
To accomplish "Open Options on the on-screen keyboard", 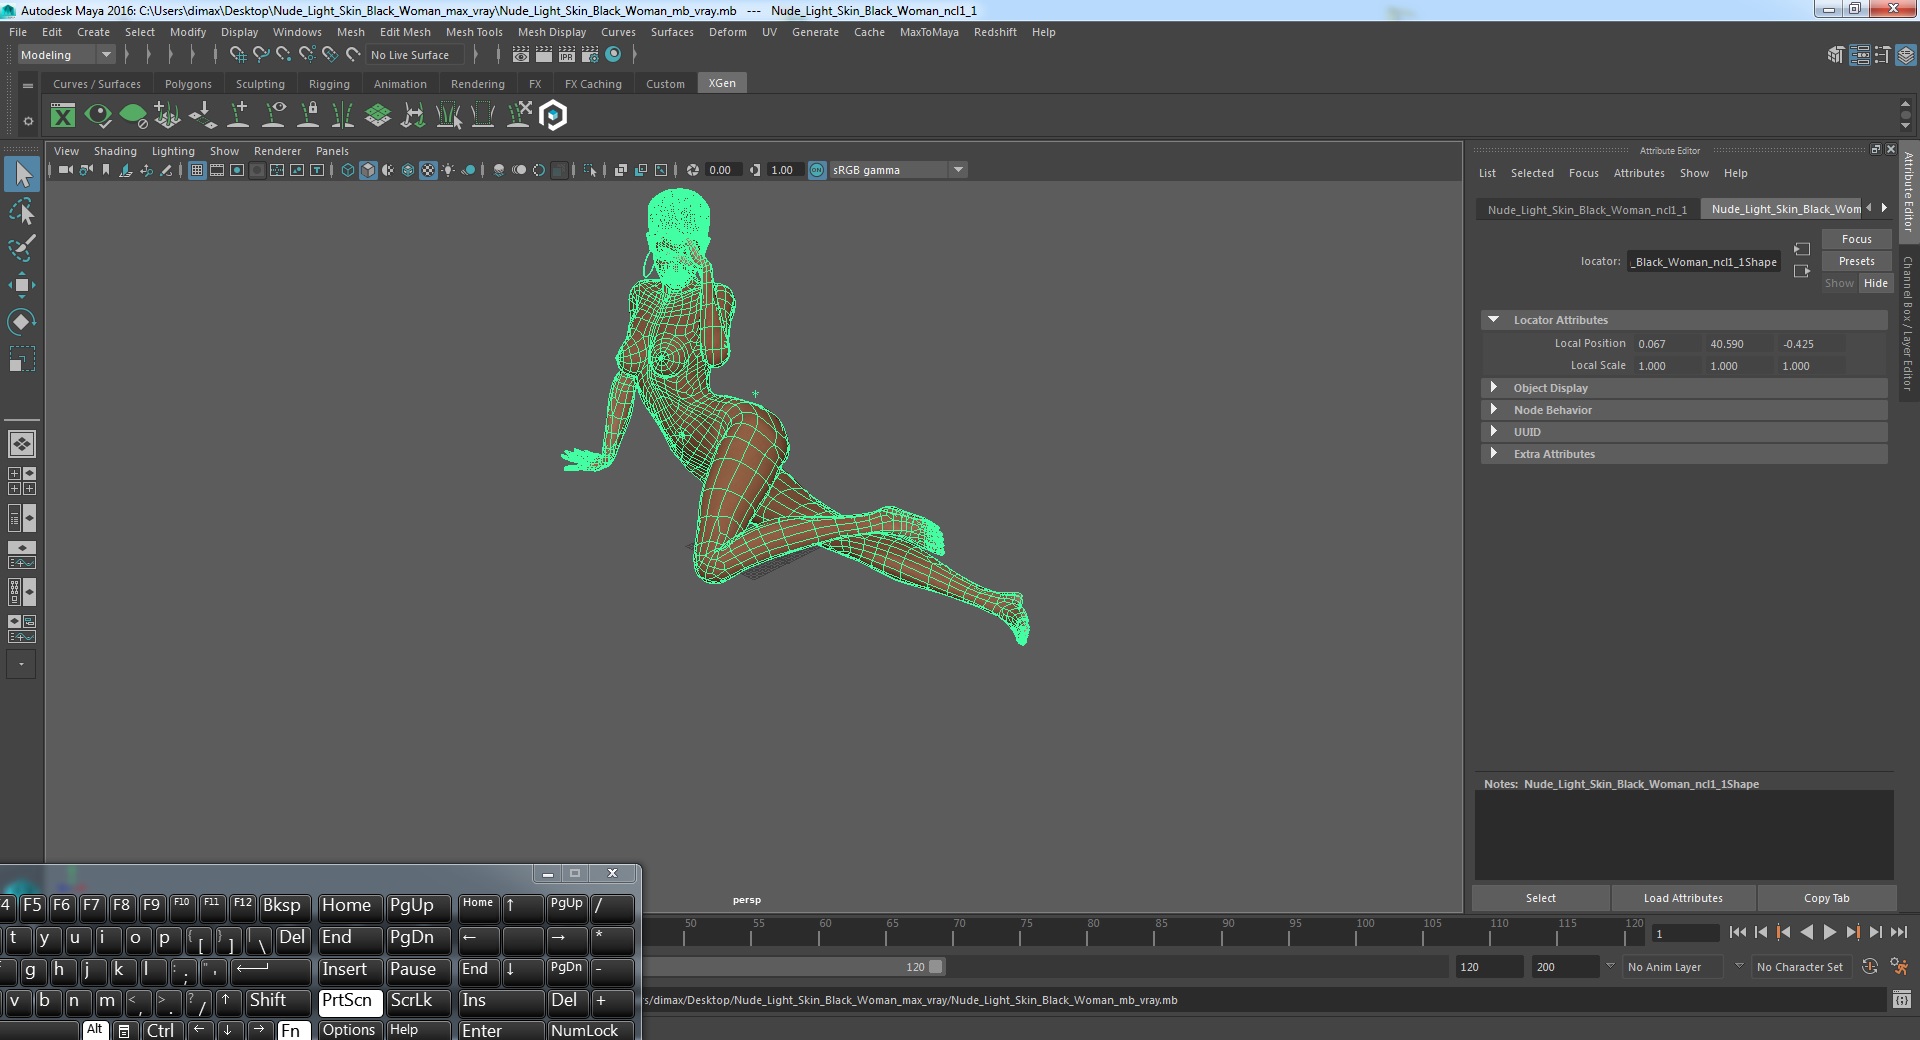I will [x=349, y=1030].
